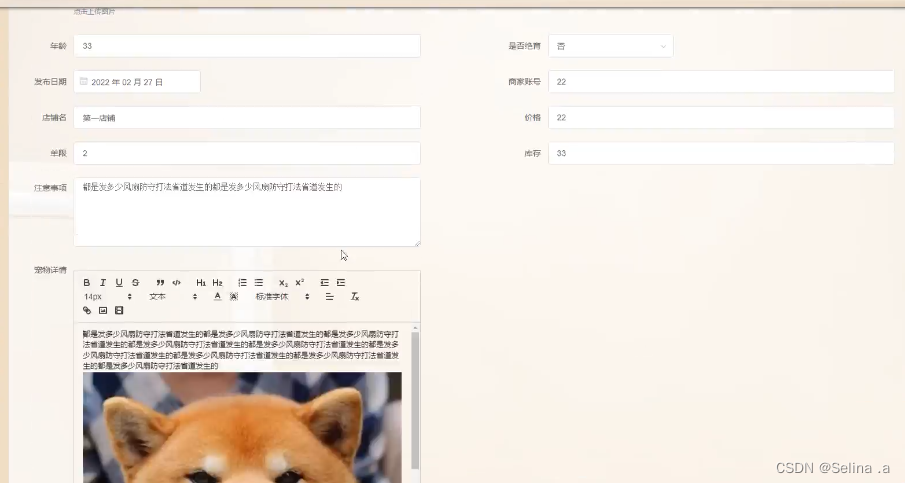Open the 发布日期 date picker
Screen dimensions: 905x483
pyautogui.click(x=137, y=82)
